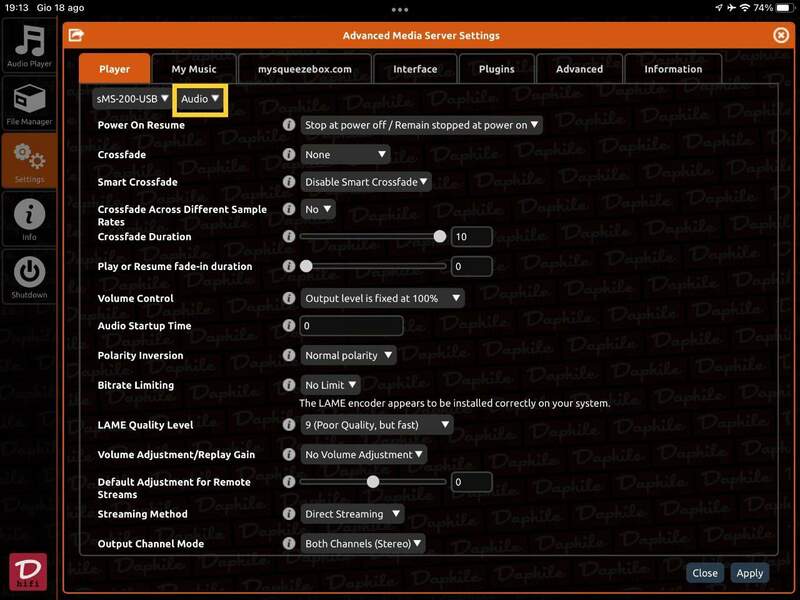The height and width of the screenshot is (600, 800).
Task: Open the Smart Crossfade dropdown
Action: pyautogui.click(x=366, y=182)
